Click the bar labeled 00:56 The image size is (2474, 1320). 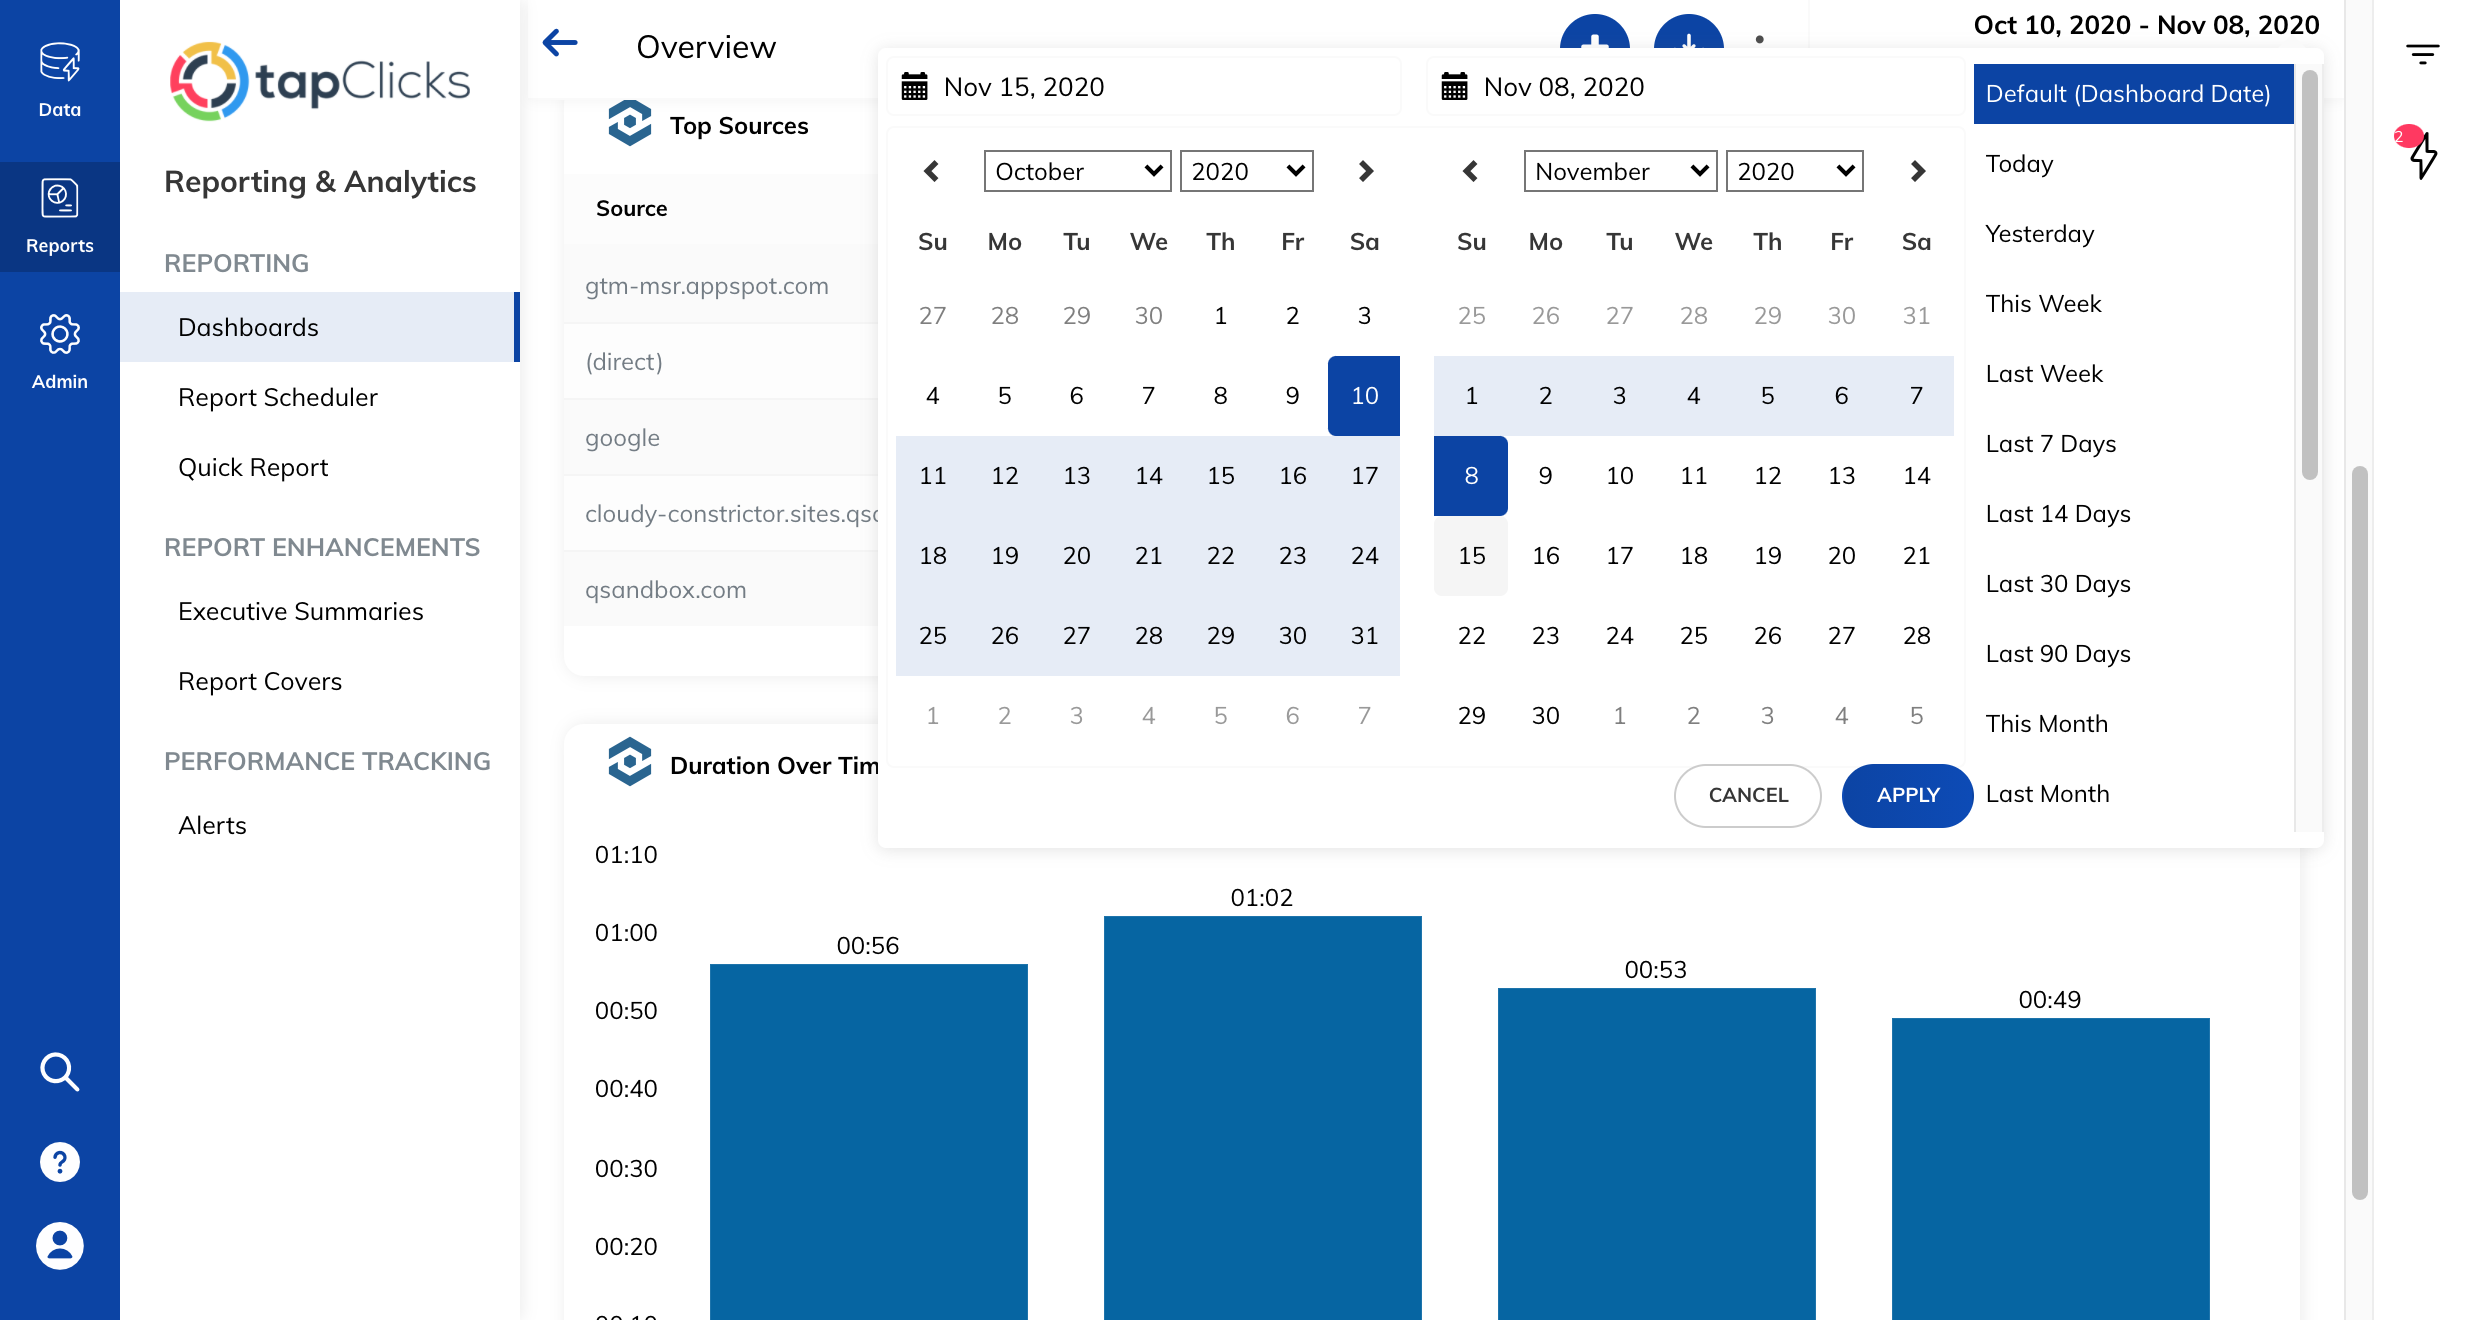(x=868, y=1142)
